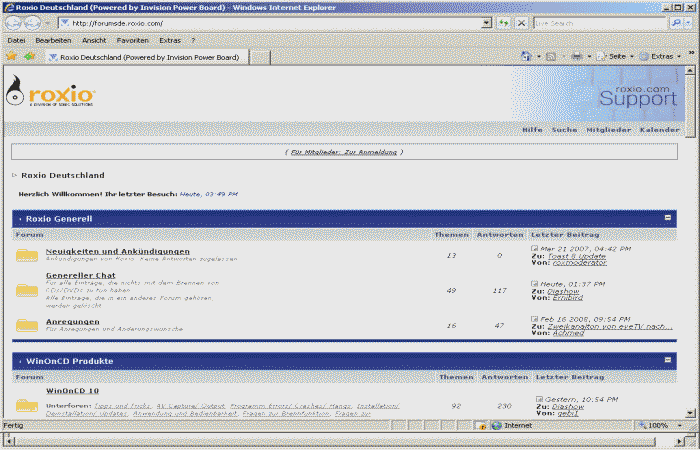Viewport: 700px width, 450px height.
Task: Click the Print icon in the command bar
Action: 577,57
